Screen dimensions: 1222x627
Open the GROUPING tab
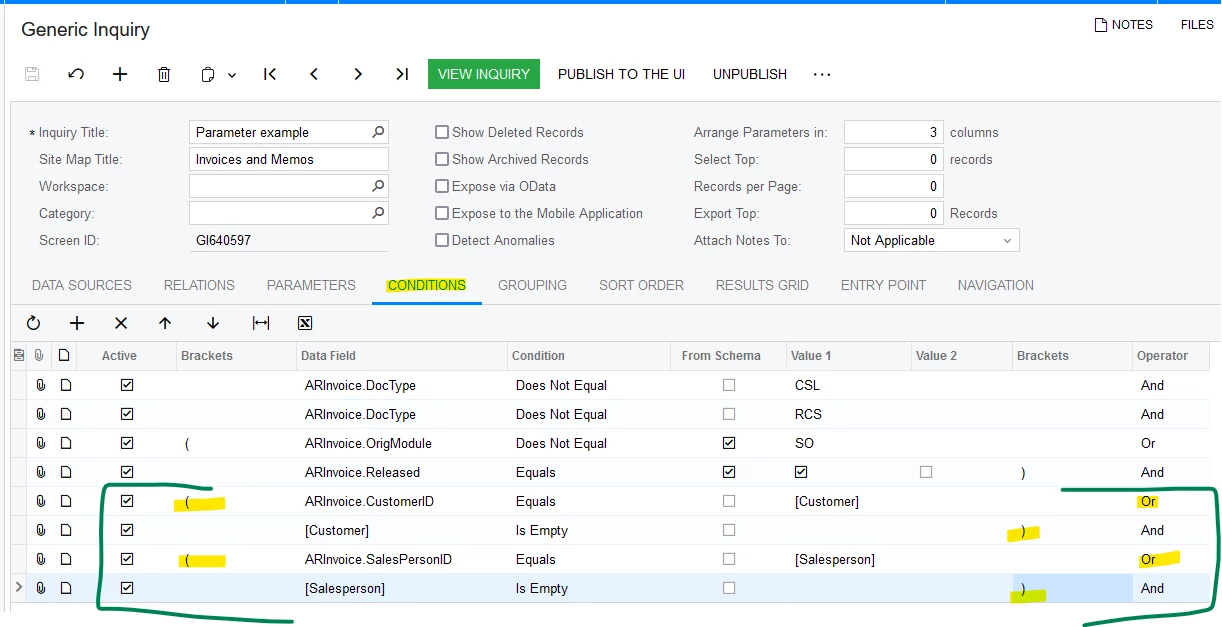pos(532,285)
